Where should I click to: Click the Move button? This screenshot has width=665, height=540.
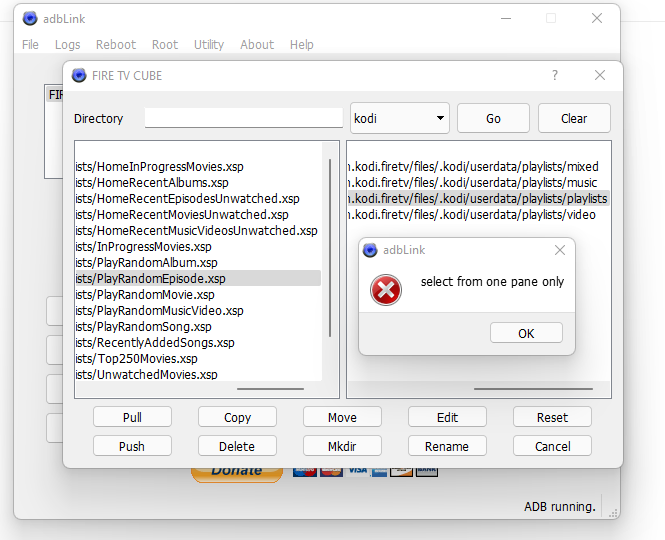click(342, 417)
